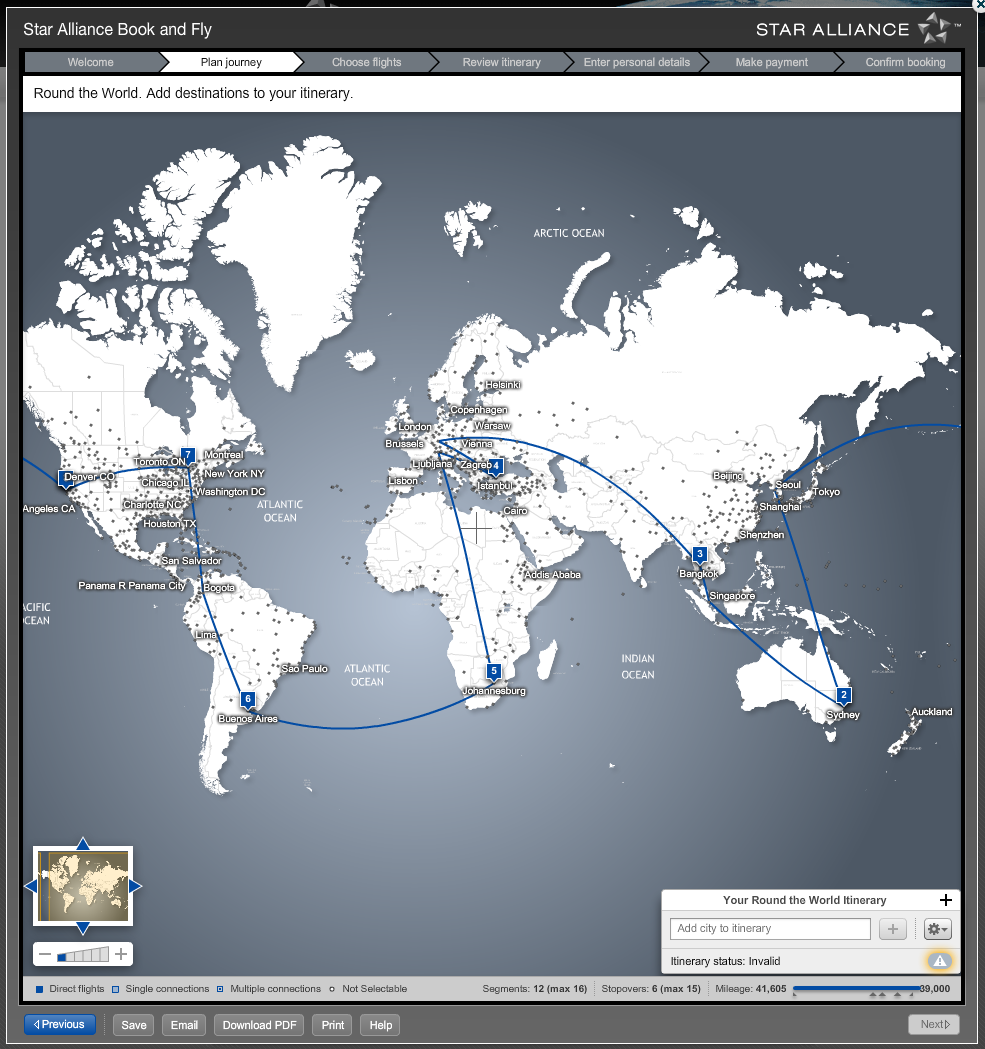Click the Download PDF button
The image size is (985, 1049).
pos(258,1024)
